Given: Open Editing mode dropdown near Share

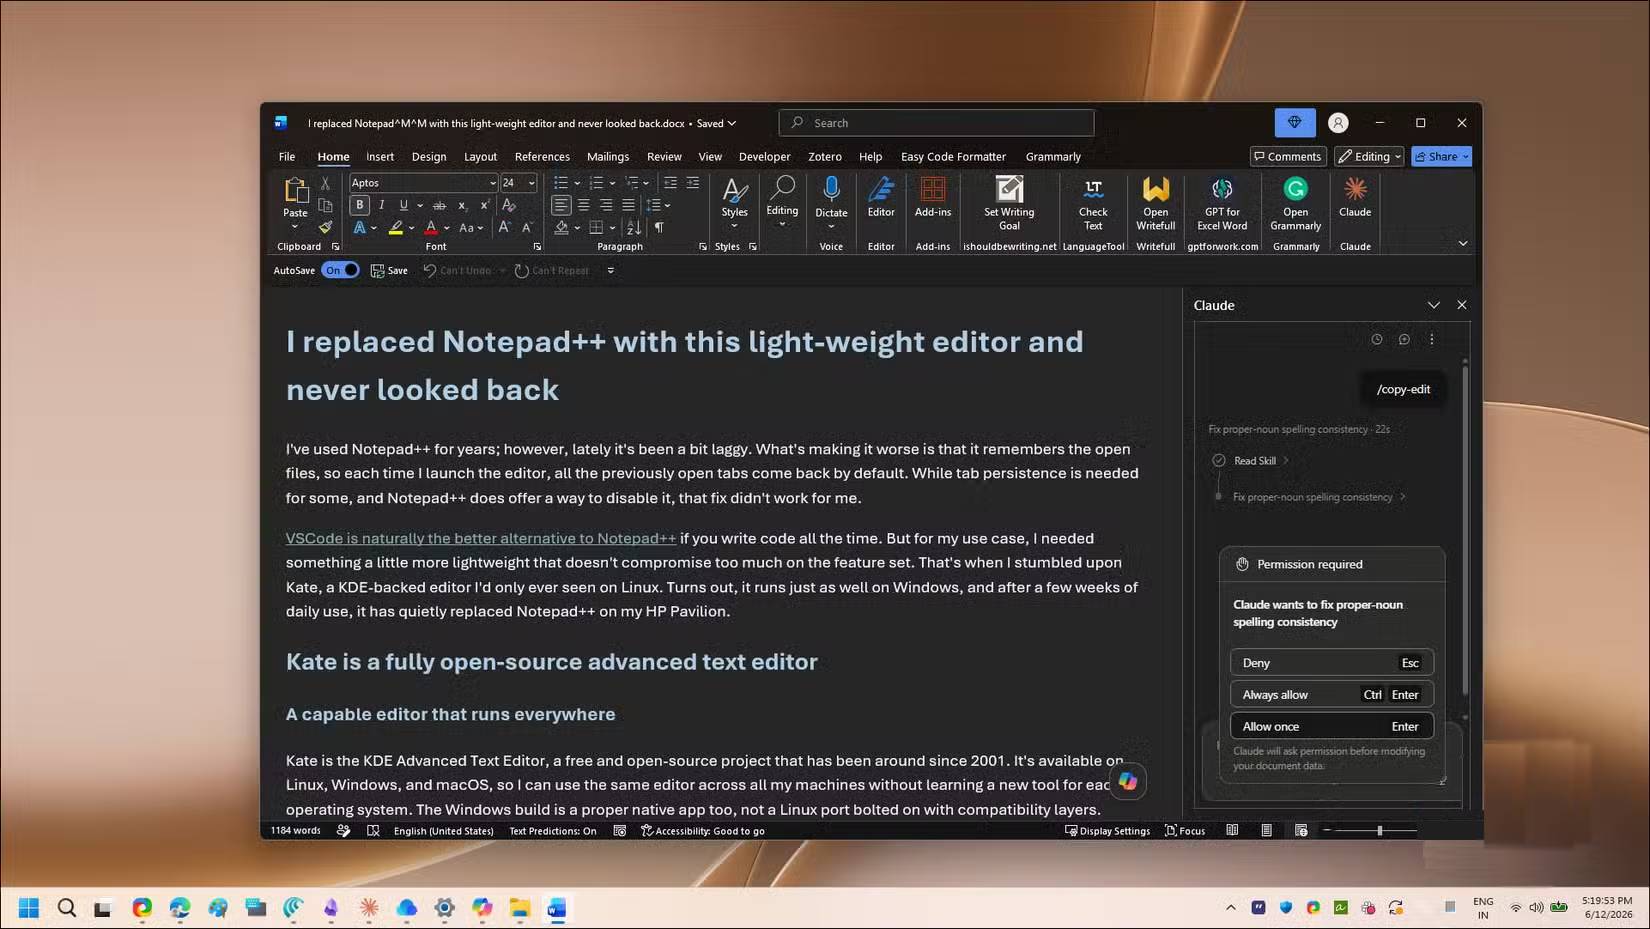Looking at the screenshot, I should pyautogui.click(x=1369, y=156).
